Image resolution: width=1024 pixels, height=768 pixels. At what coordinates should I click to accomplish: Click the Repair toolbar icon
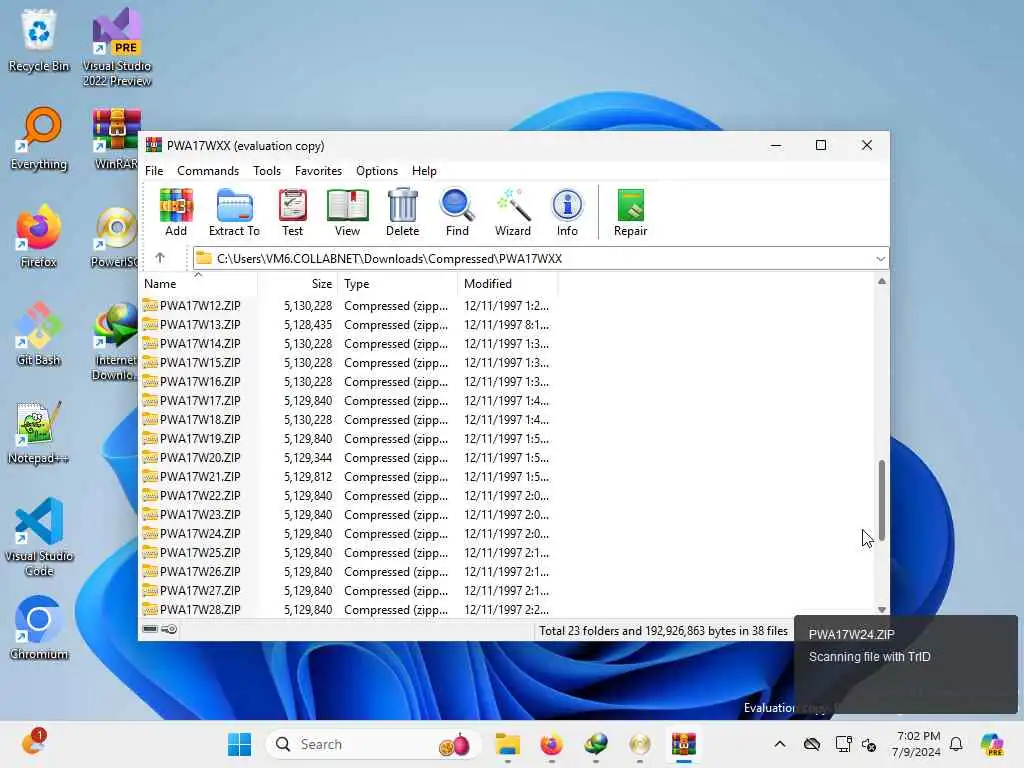630,212
